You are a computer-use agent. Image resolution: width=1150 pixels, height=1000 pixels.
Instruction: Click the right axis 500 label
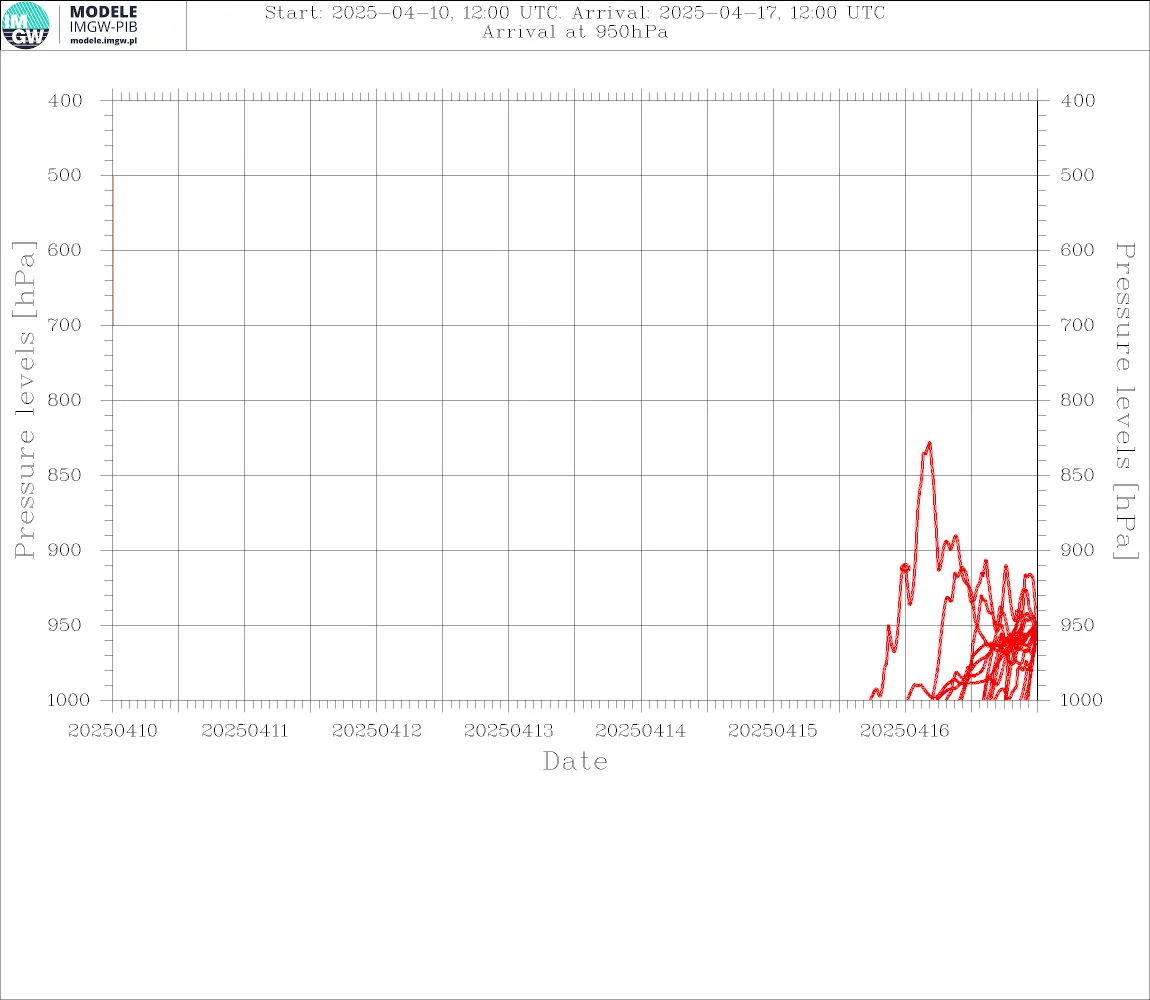point(1077,175)
